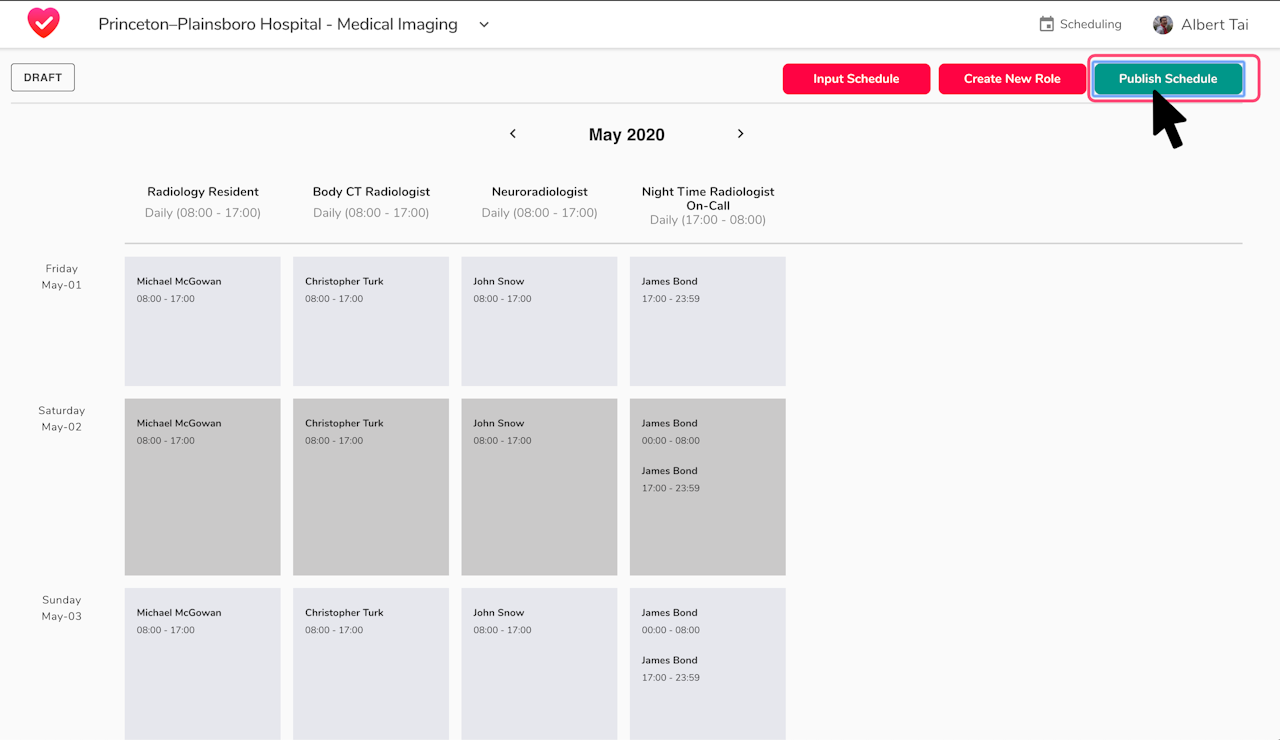Open the Albert Tai user menu
1280x740 pixels.
coord(1214,25)
